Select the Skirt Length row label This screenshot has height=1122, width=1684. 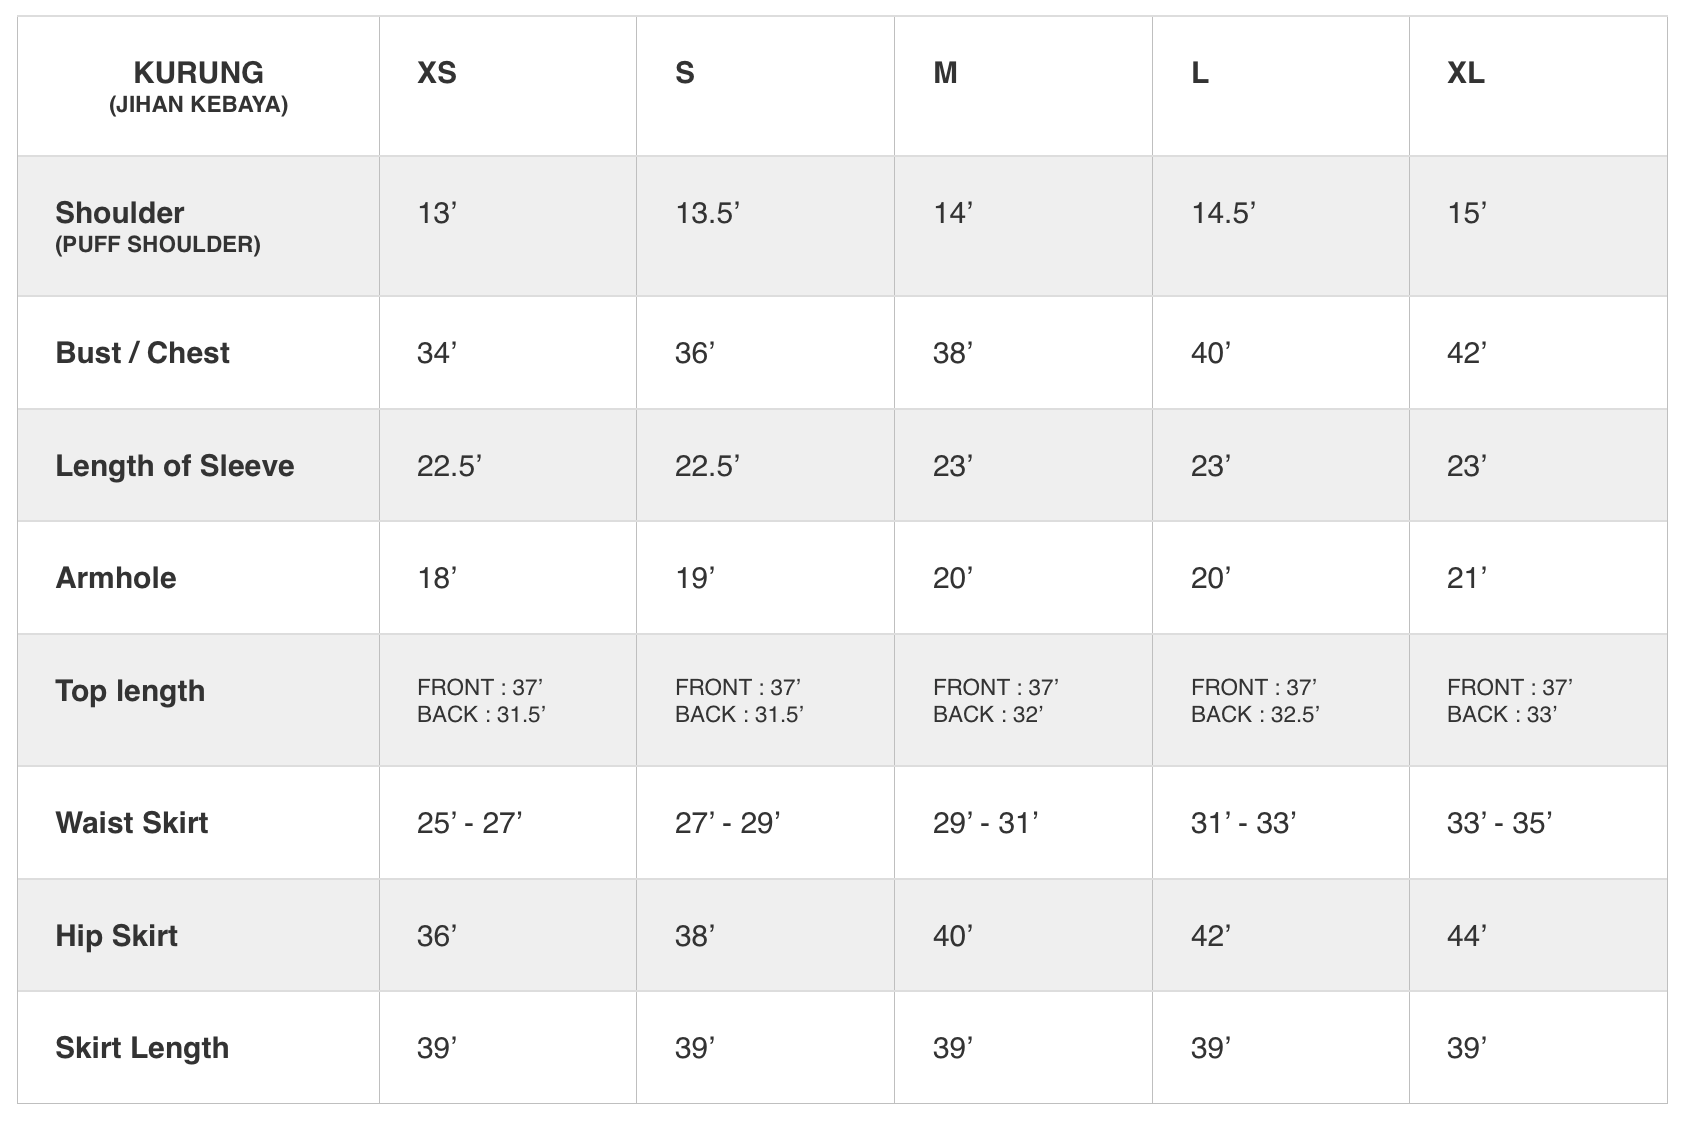point(142,1048)
